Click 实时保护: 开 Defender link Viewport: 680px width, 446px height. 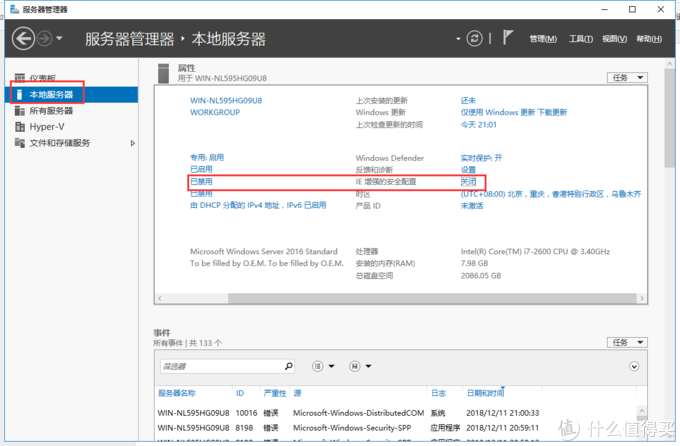(481, 158)
